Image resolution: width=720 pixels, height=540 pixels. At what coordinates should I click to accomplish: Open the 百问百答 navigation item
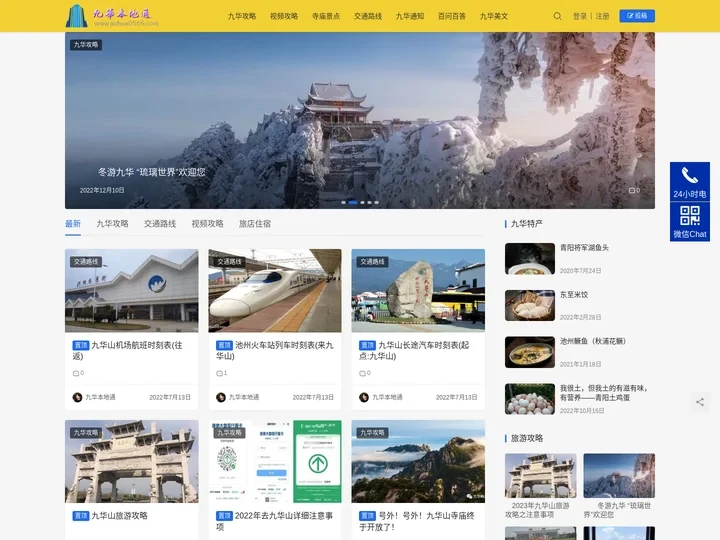pos(452,16)
